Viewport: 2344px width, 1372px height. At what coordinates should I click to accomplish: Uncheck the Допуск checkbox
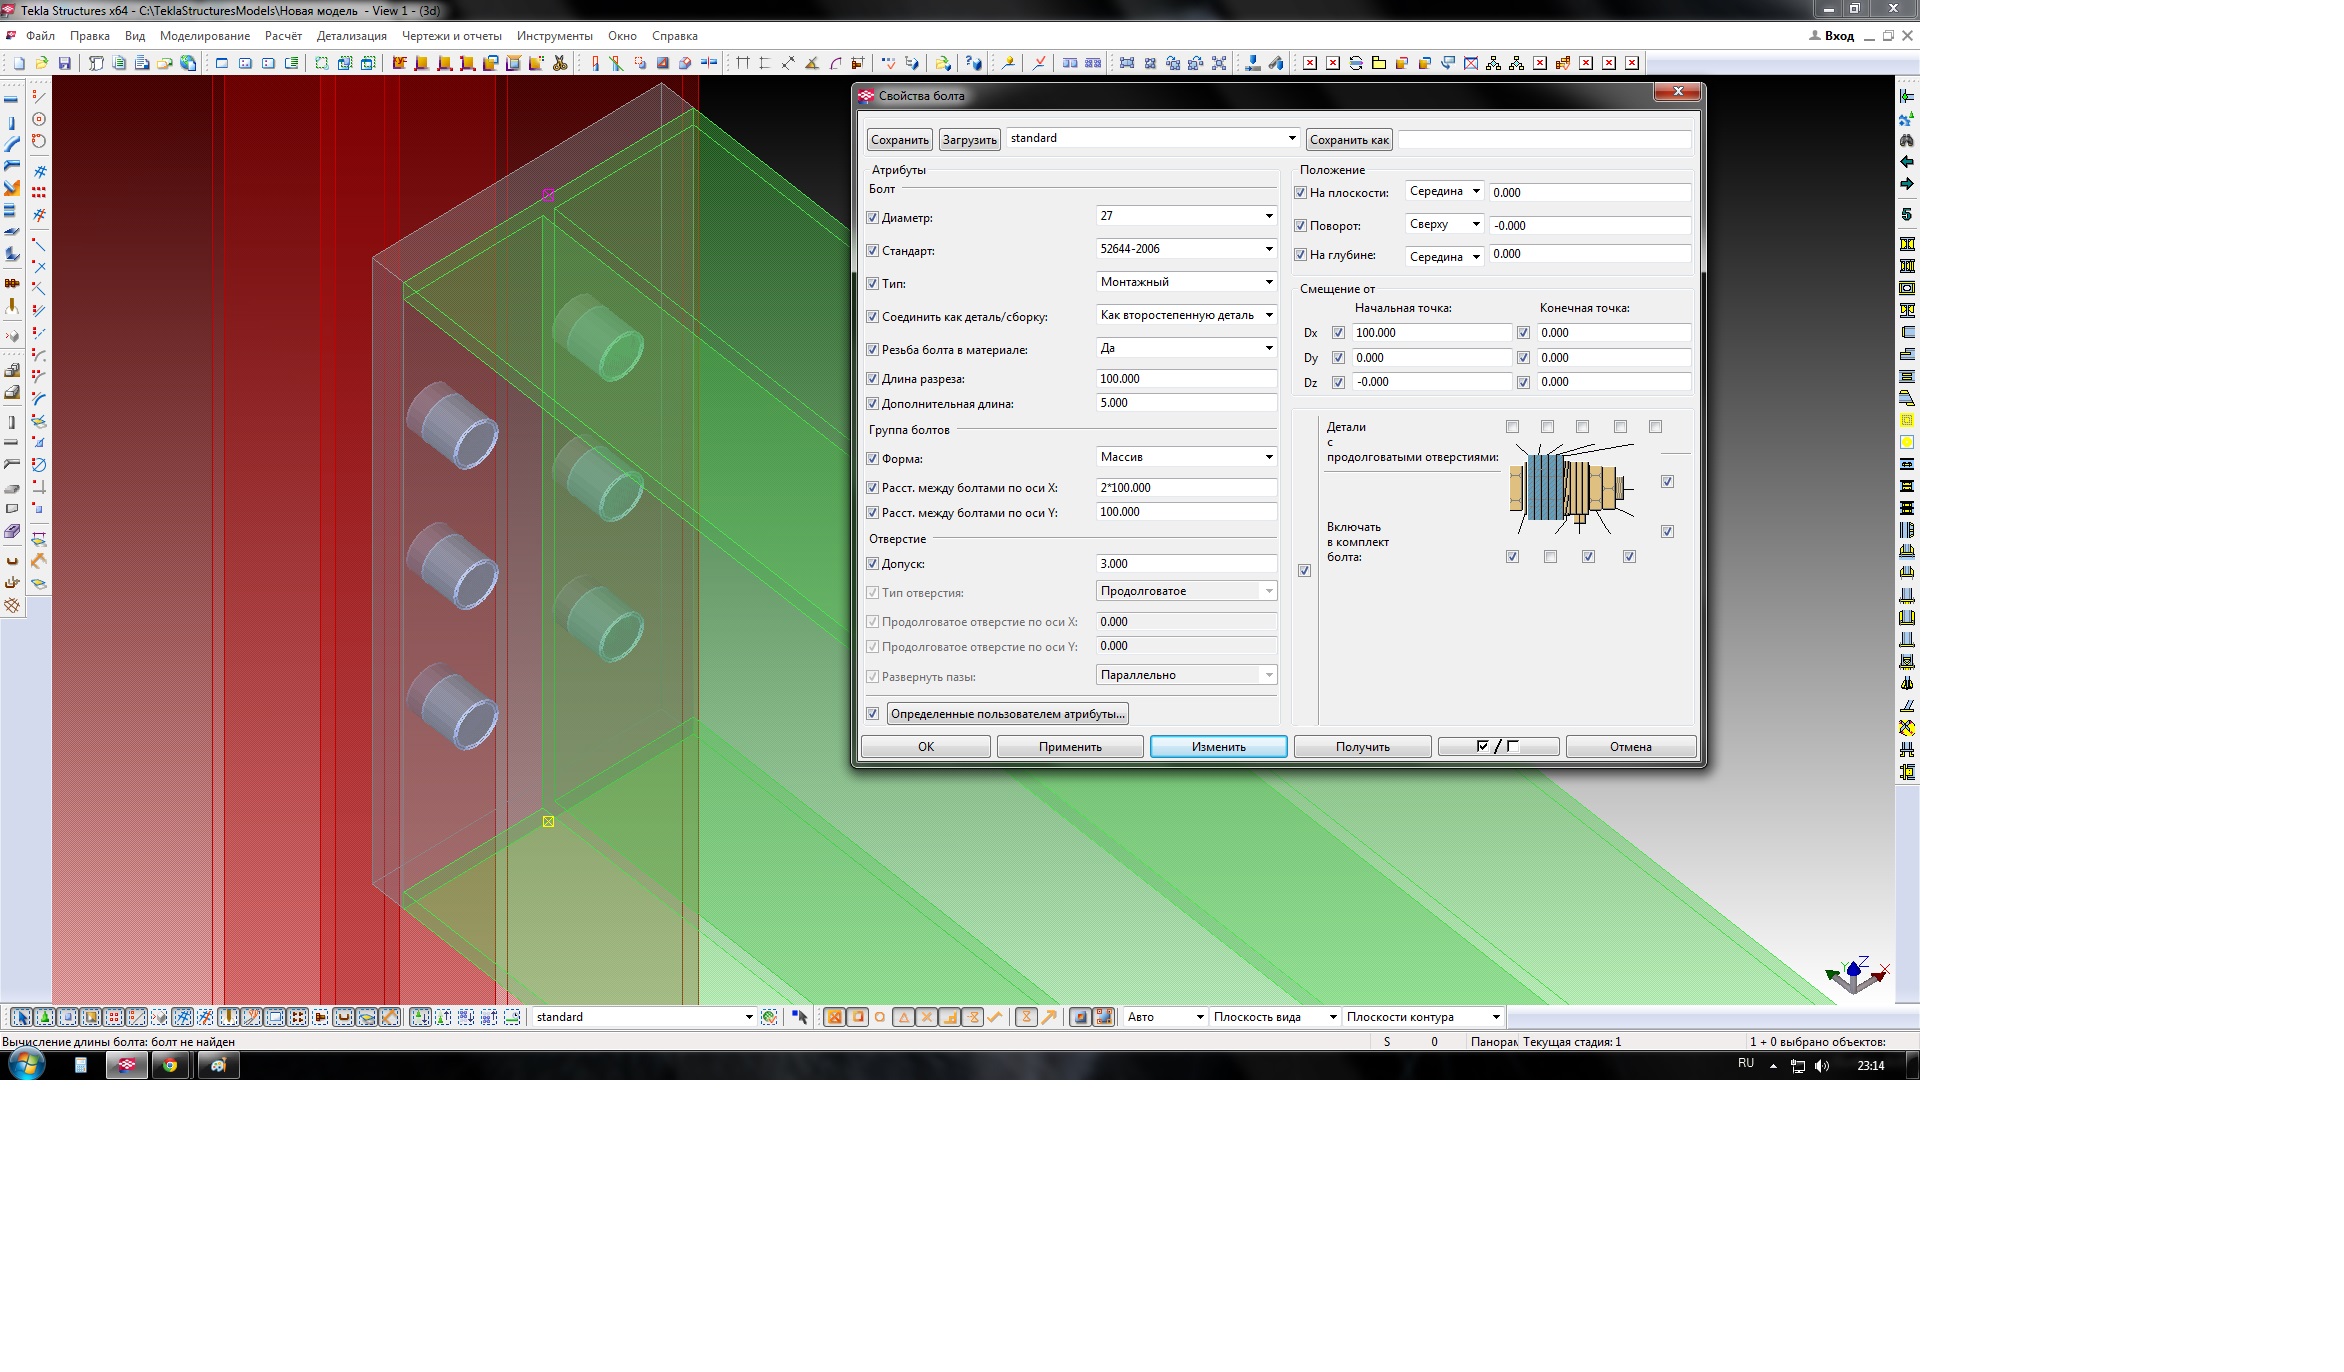point(872,564)
